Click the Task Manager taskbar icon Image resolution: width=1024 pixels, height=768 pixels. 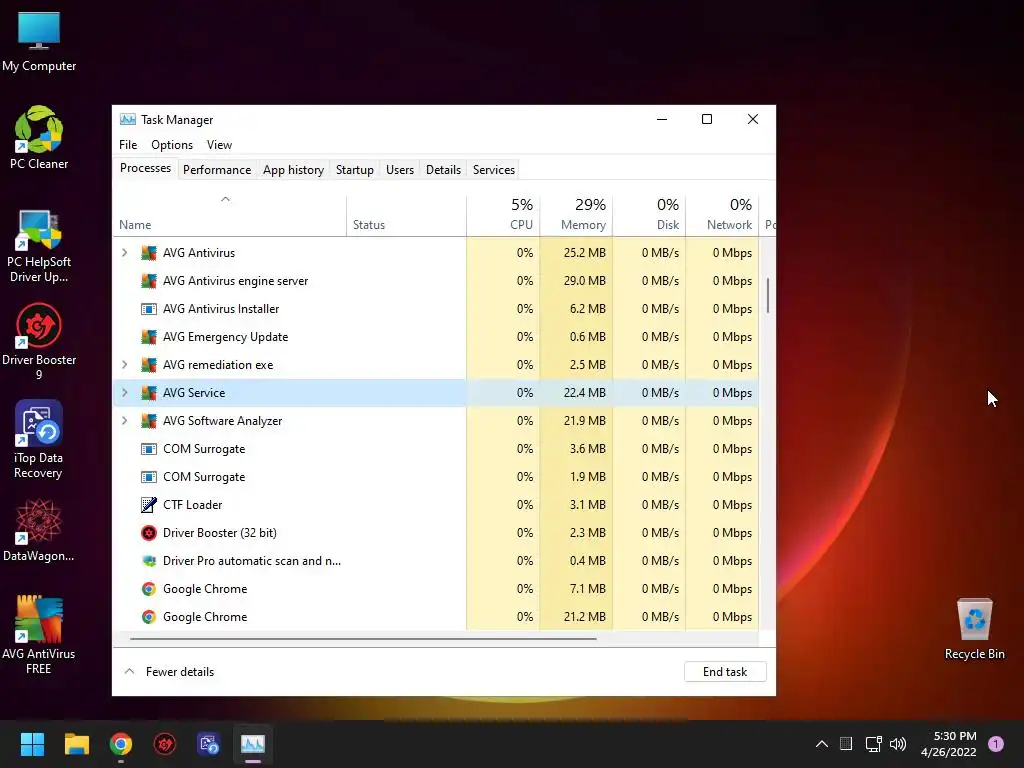253,744
